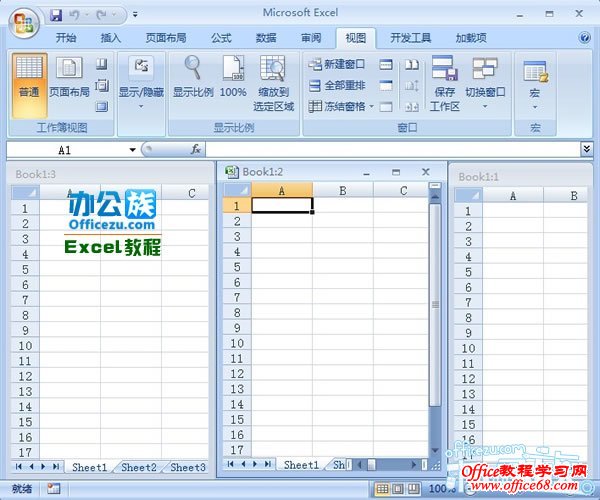600x500 pixels.
Task: Save the workbook from quick access toolbar
Action: [x=56, y=15]
